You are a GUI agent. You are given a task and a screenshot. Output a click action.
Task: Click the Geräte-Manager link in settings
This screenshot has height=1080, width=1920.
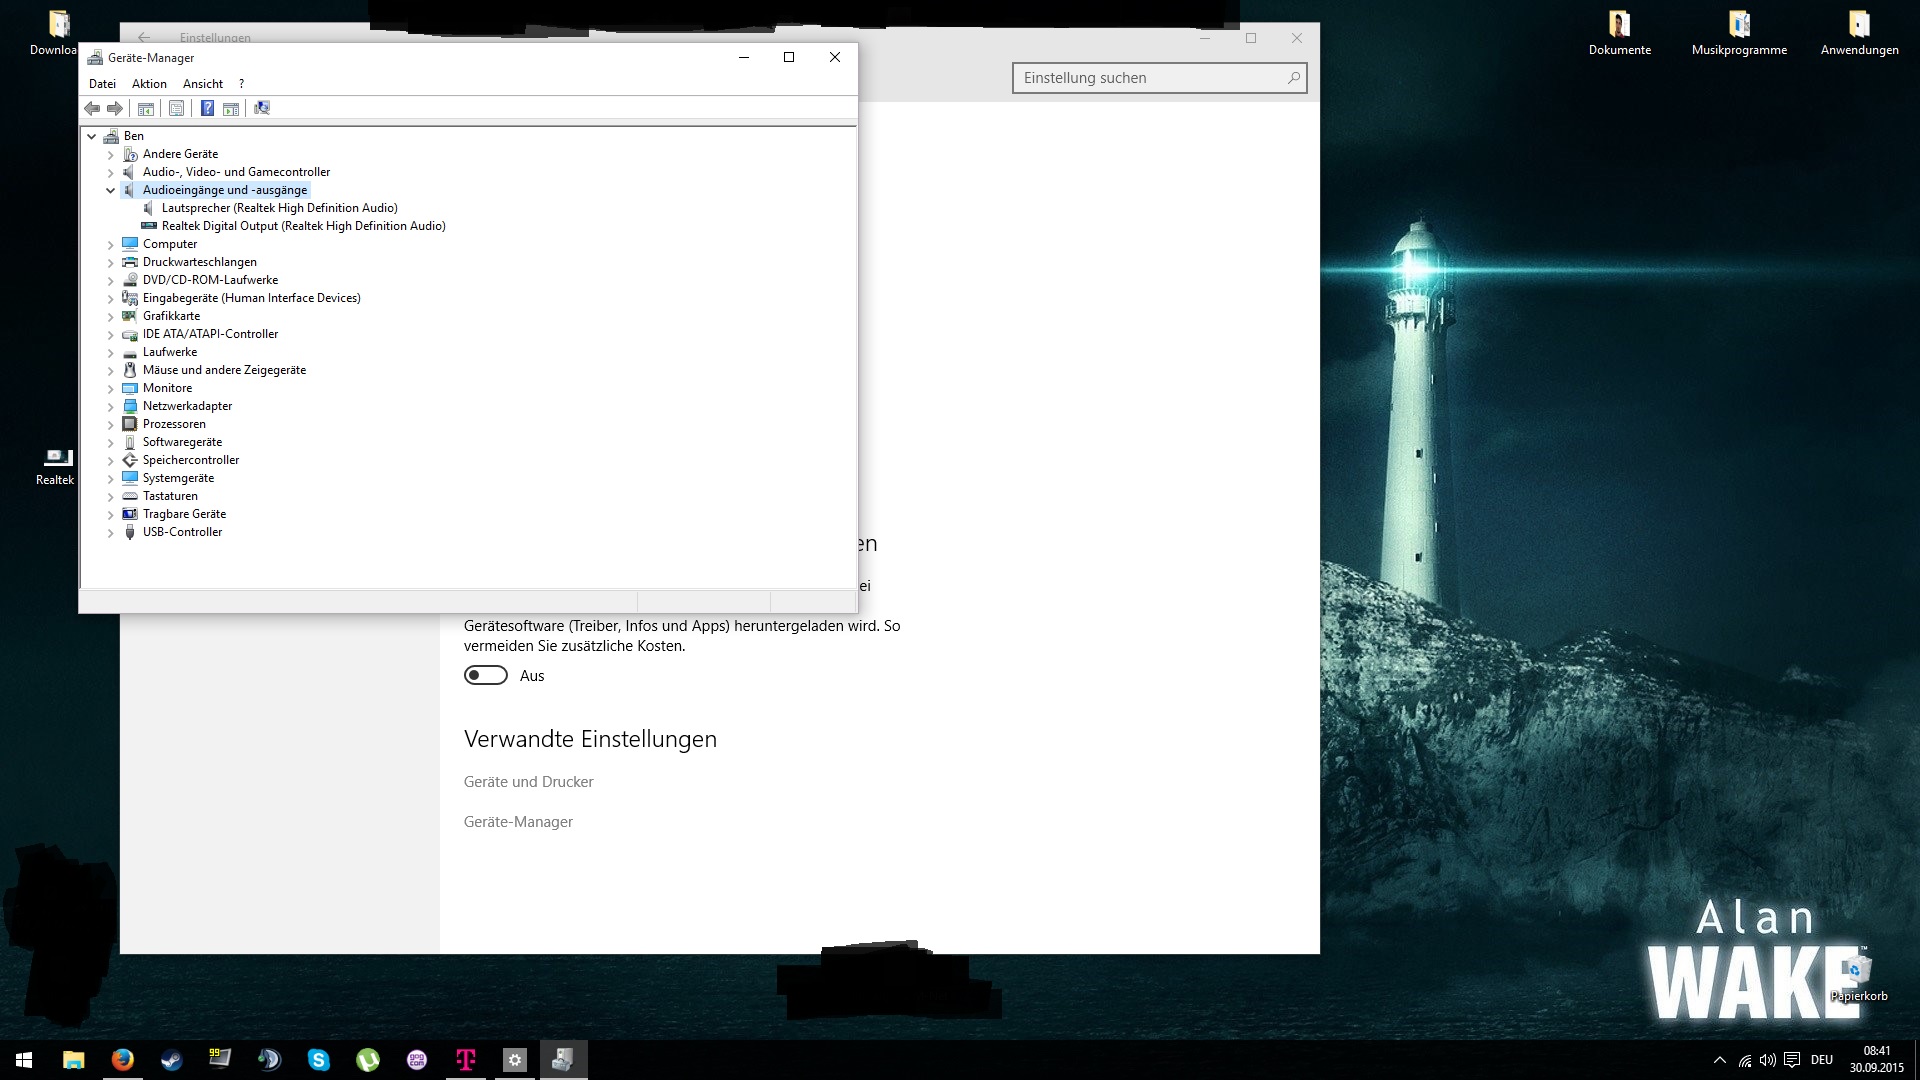[x=518, y=822]
